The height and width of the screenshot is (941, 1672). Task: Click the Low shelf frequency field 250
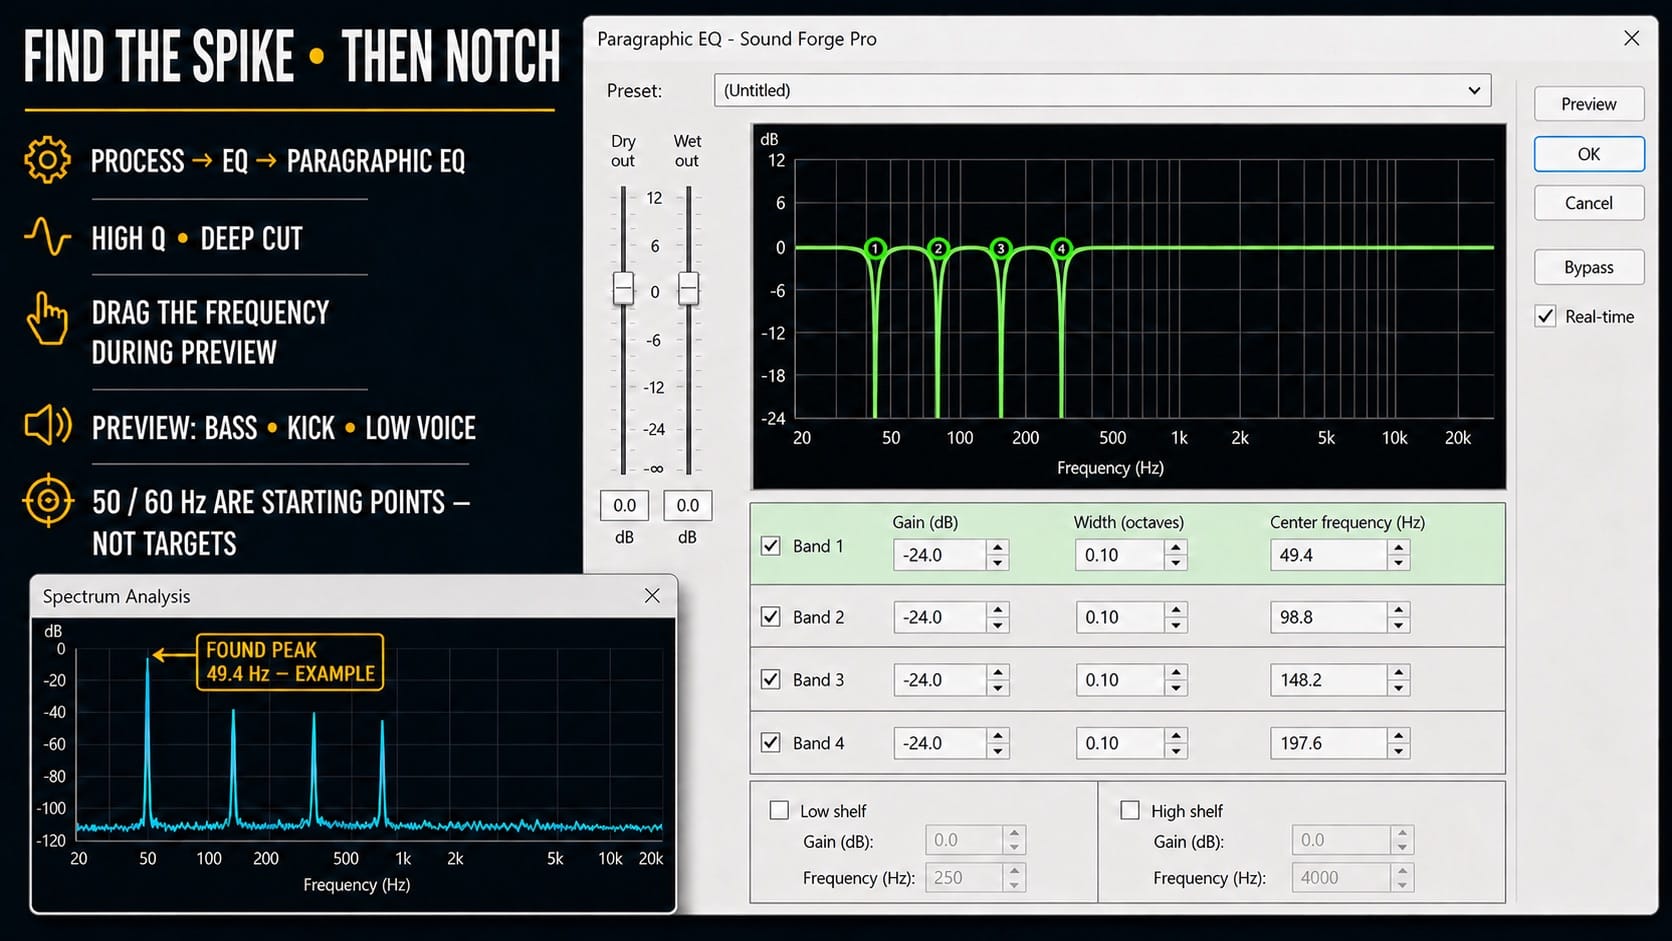pos(964,877)
